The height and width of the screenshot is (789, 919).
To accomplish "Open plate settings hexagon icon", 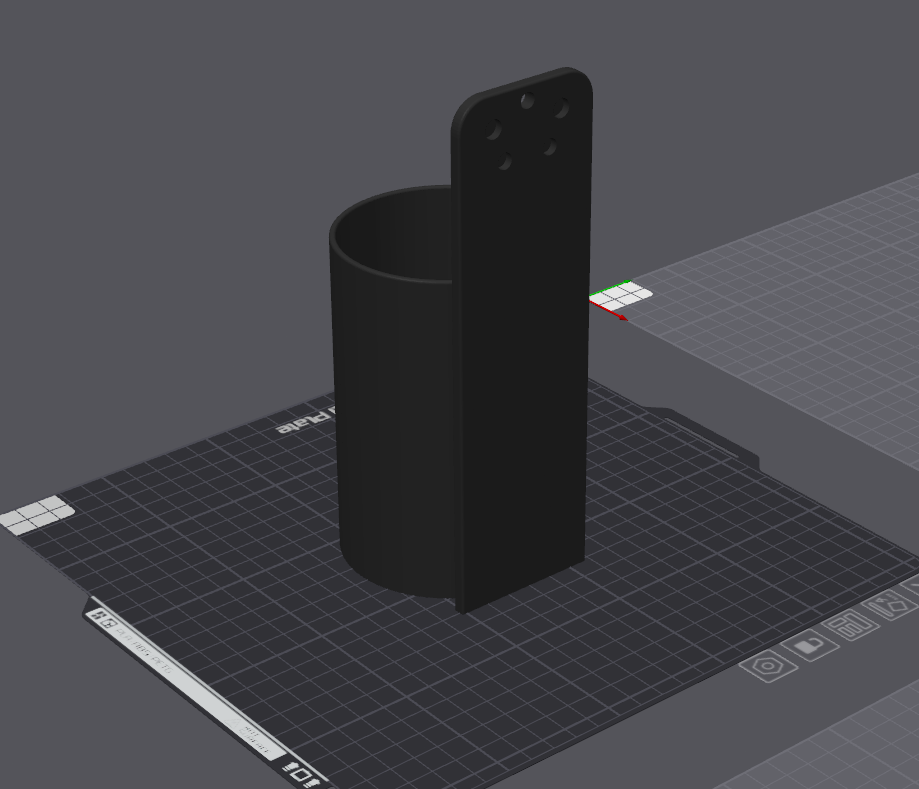I will pyautogui.click(x=767, y=666).
